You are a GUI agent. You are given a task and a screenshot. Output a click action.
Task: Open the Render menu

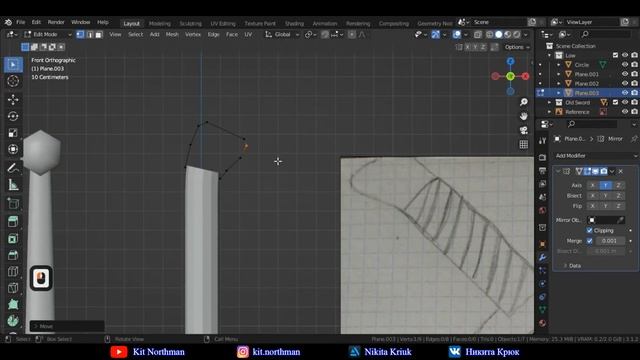point(56,22)
